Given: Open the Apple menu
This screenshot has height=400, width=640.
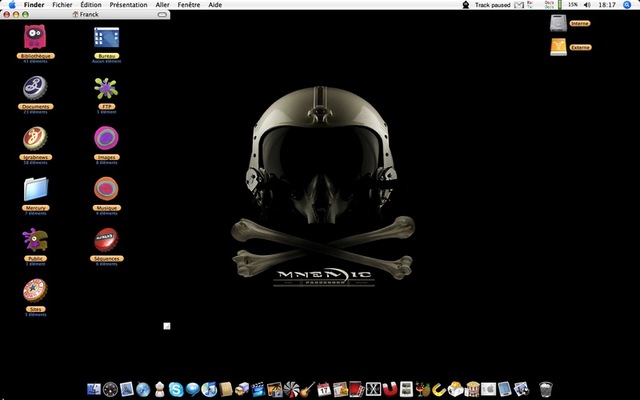Looking at the screenshot, I should point(12,5).
